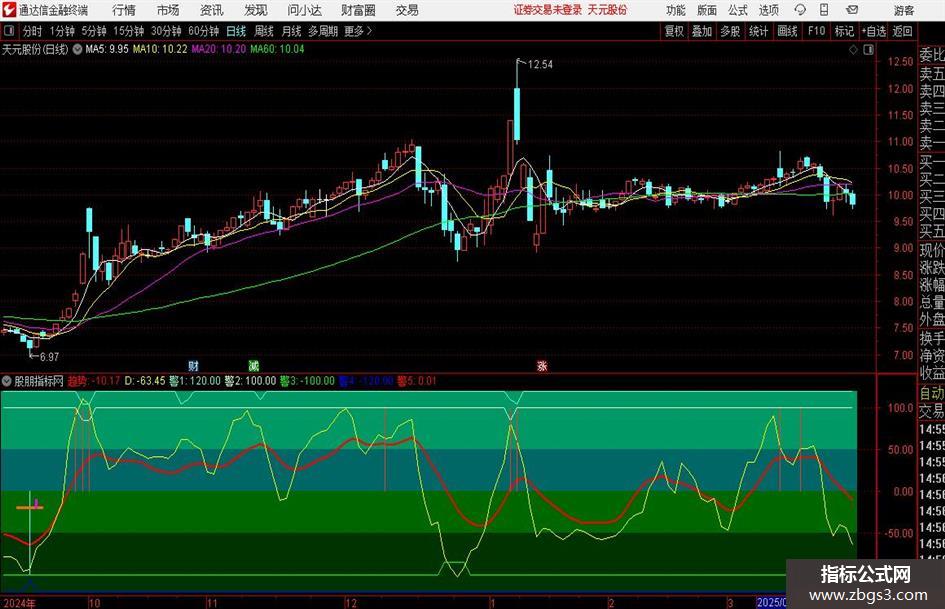
Task: Click the 画线 drawing button
Action: click(787, 31)
